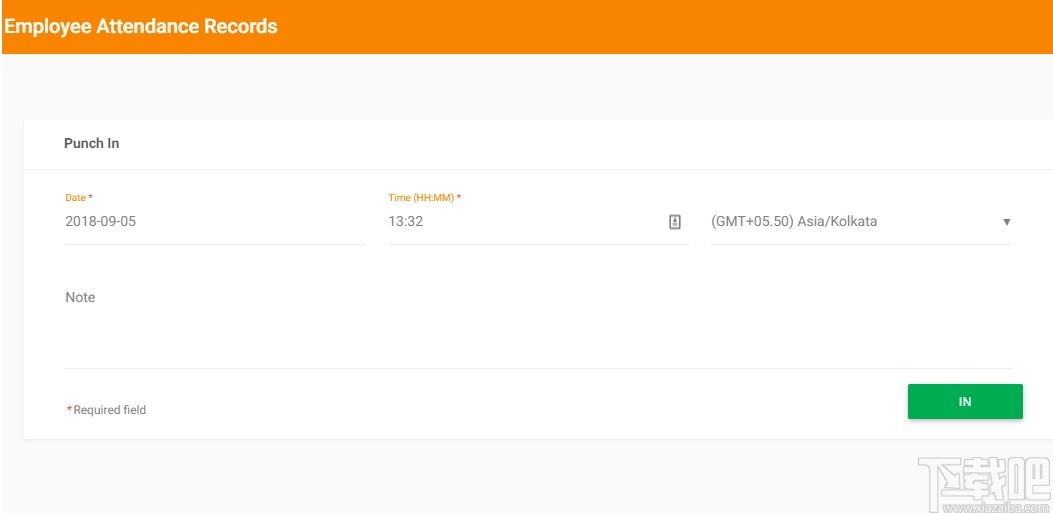Expand timezone list via the arrow
Image resolution: width=1053 pixels, height=513 pixels.
pyautogui.click(x=1007, y=222)
